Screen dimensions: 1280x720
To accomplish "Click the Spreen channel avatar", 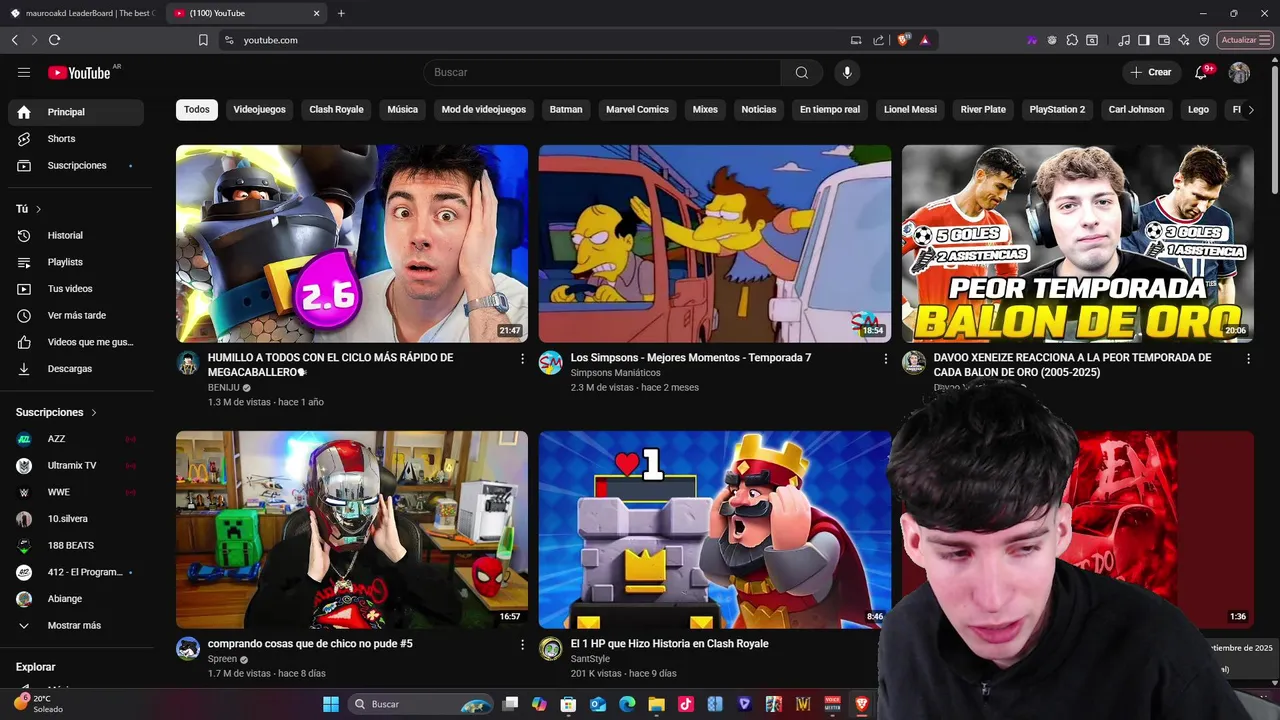I will point(188,648).
